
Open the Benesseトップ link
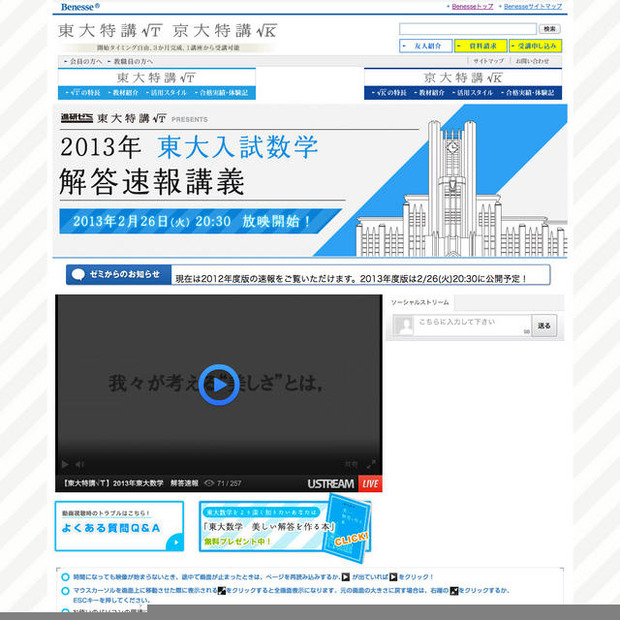click(x=472, y=6)
